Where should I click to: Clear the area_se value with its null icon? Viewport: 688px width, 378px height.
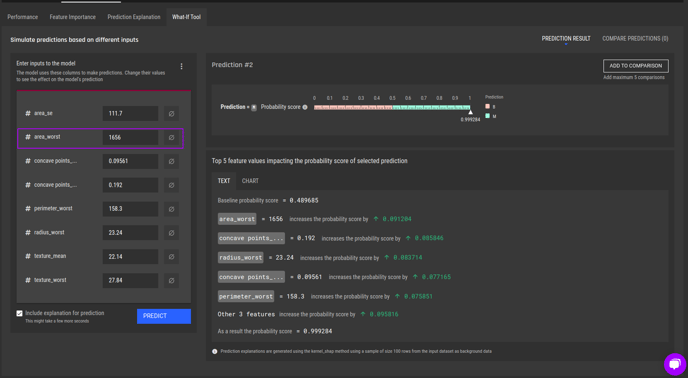click(x=171, y=113)
